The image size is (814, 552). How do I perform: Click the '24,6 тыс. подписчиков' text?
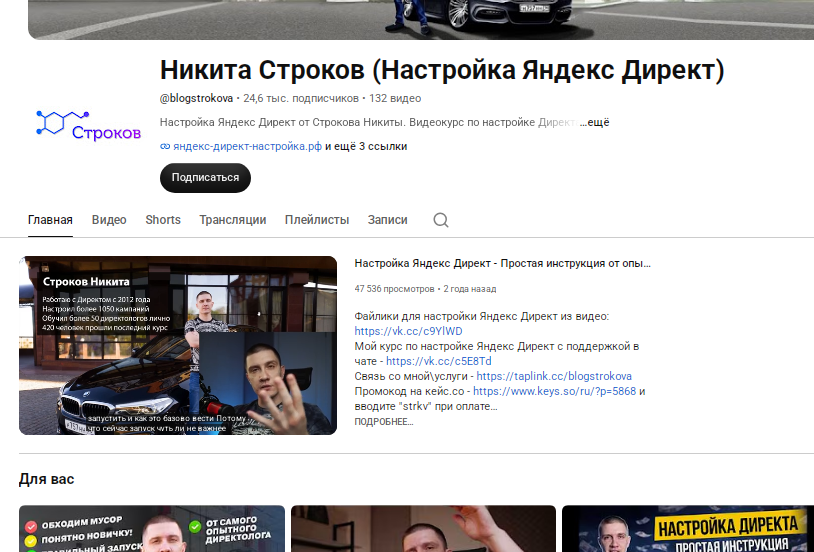tap(301, 98)
